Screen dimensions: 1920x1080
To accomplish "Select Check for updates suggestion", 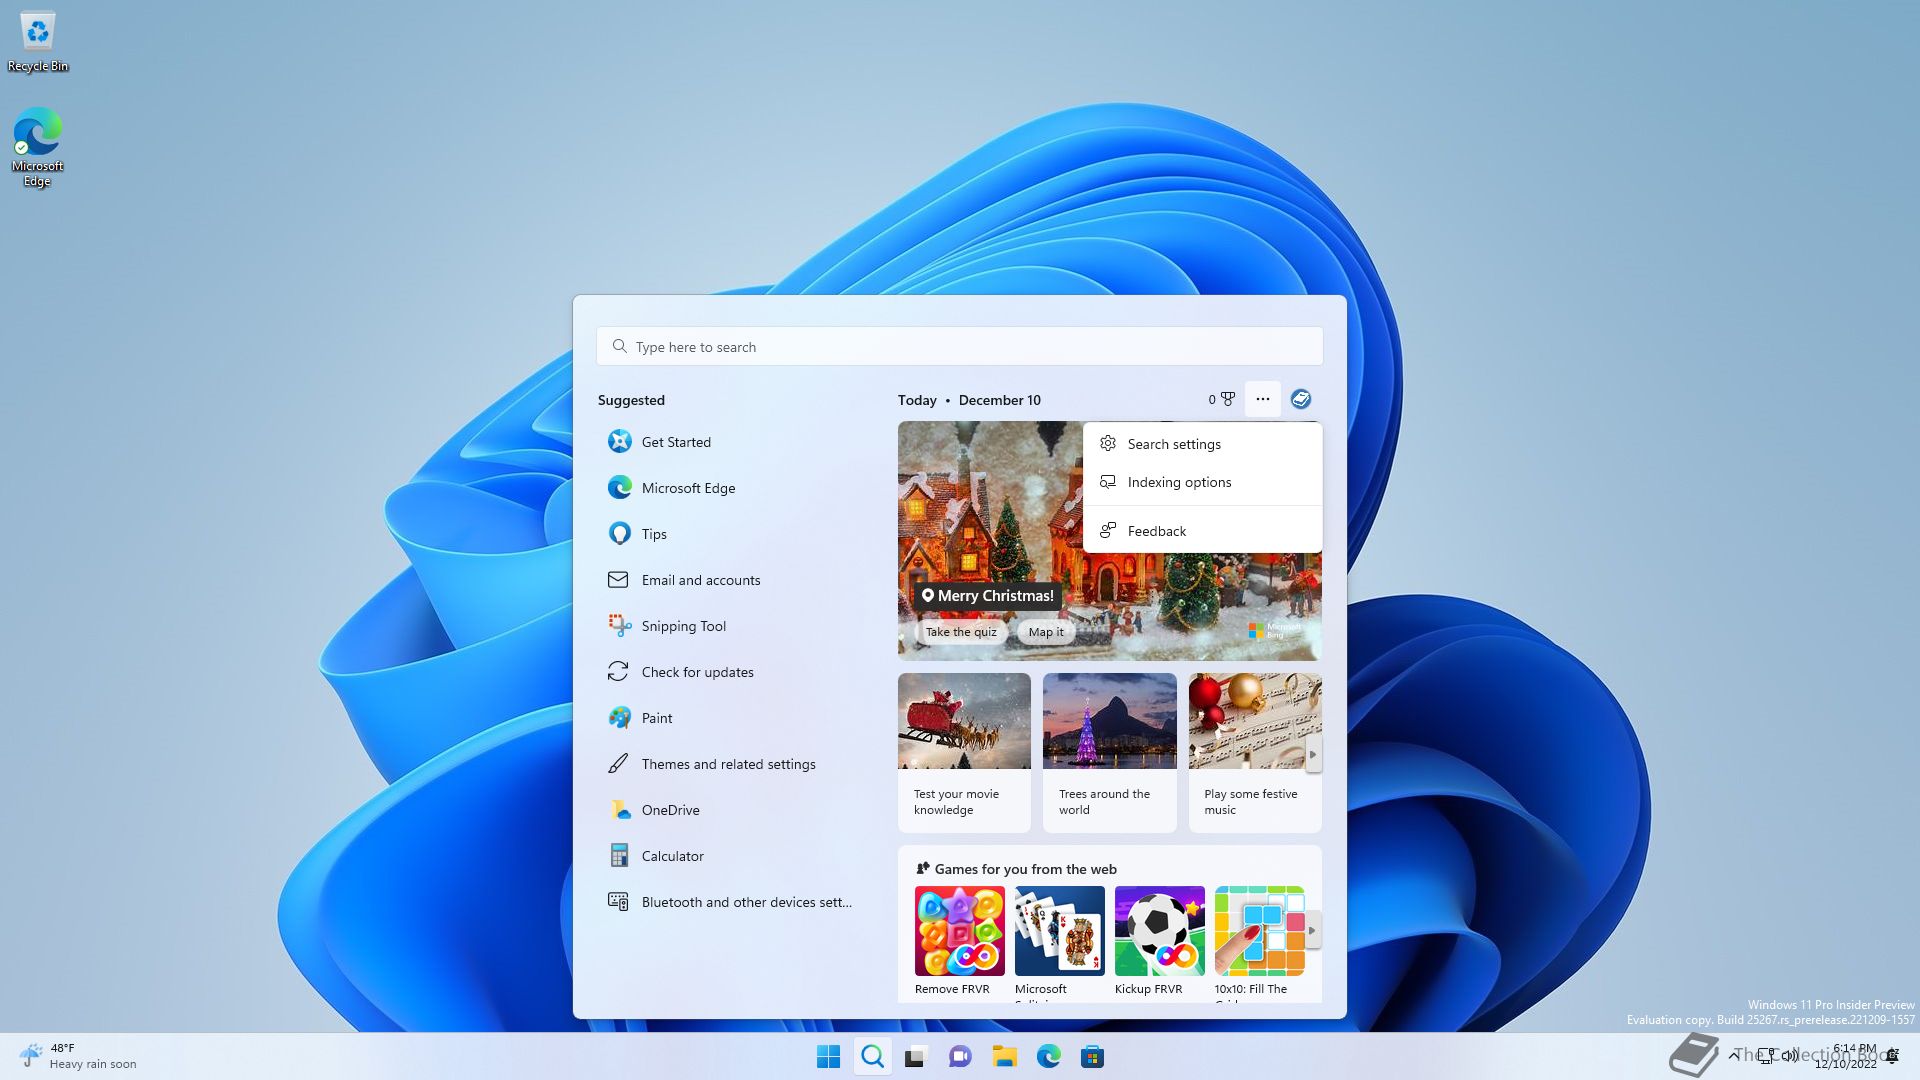I will pyautogui.click(x=730, y=672).
